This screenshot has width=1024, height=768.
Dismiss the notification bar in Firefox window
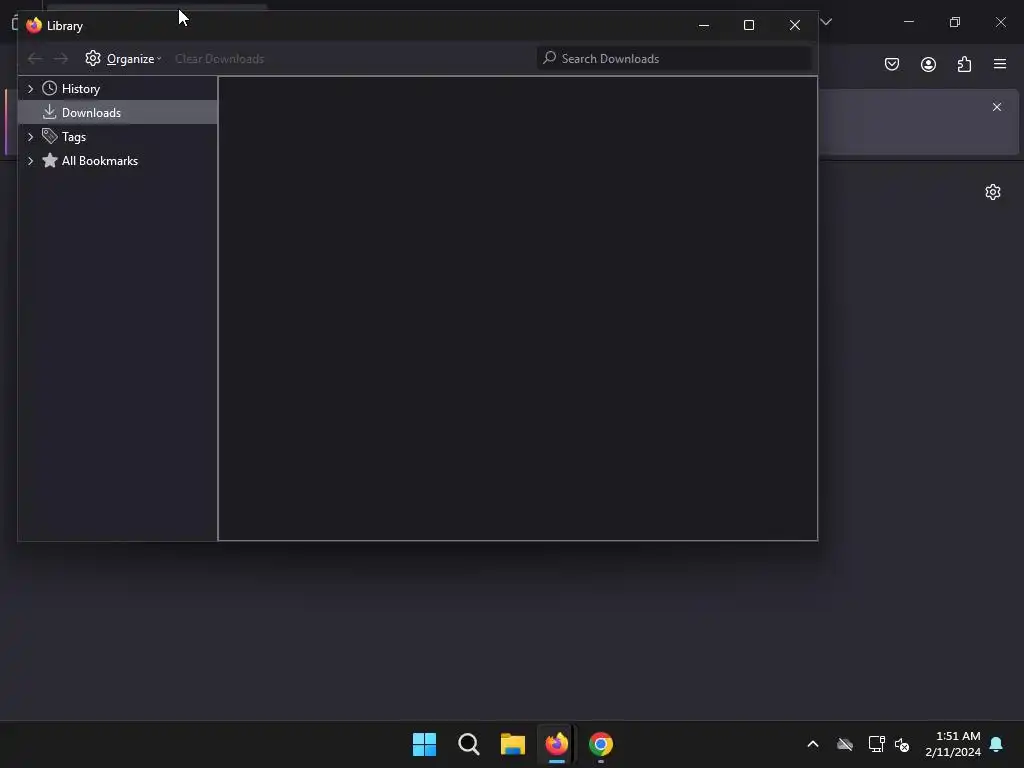tap(997, 107)
